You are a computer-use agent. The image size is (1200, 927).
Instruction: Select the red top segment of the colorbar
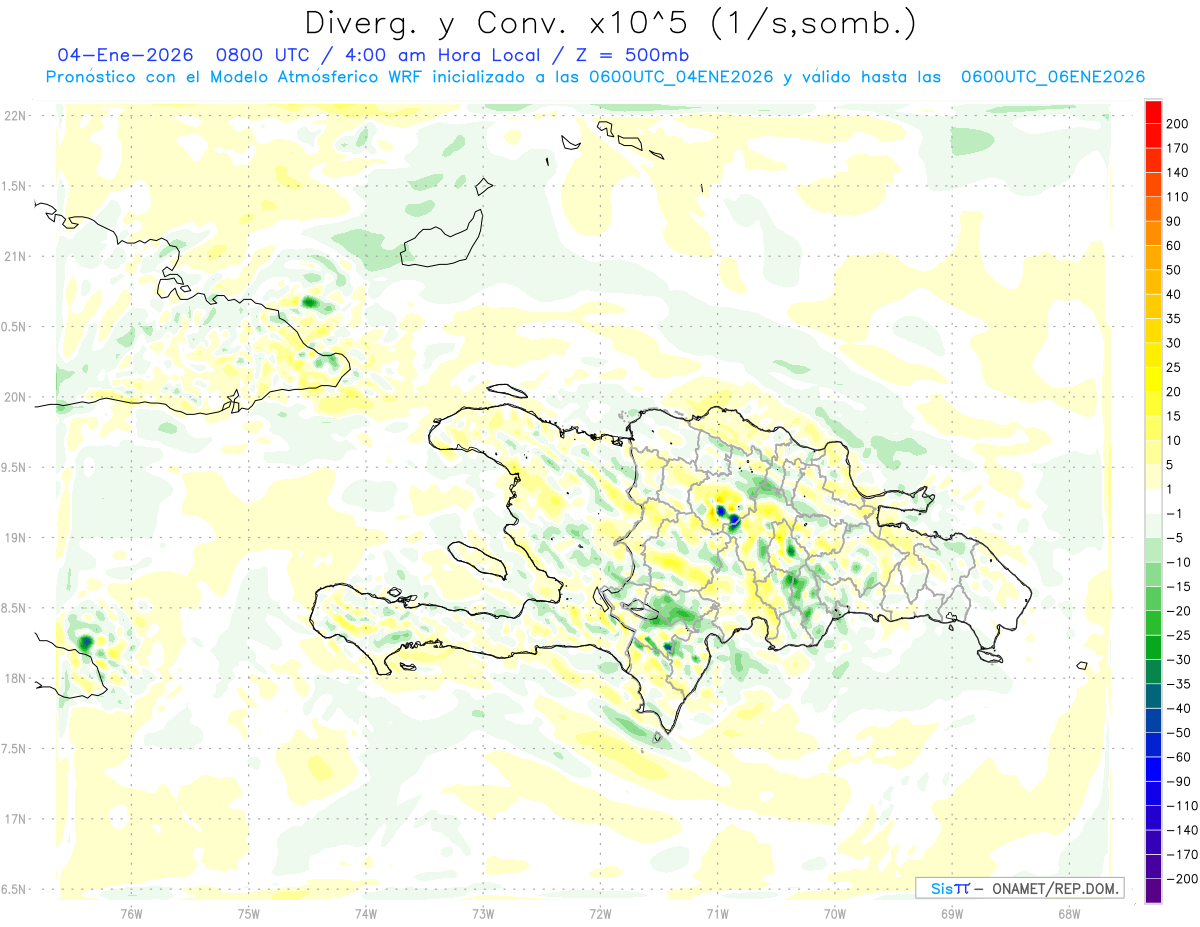tap(1154, 113)
